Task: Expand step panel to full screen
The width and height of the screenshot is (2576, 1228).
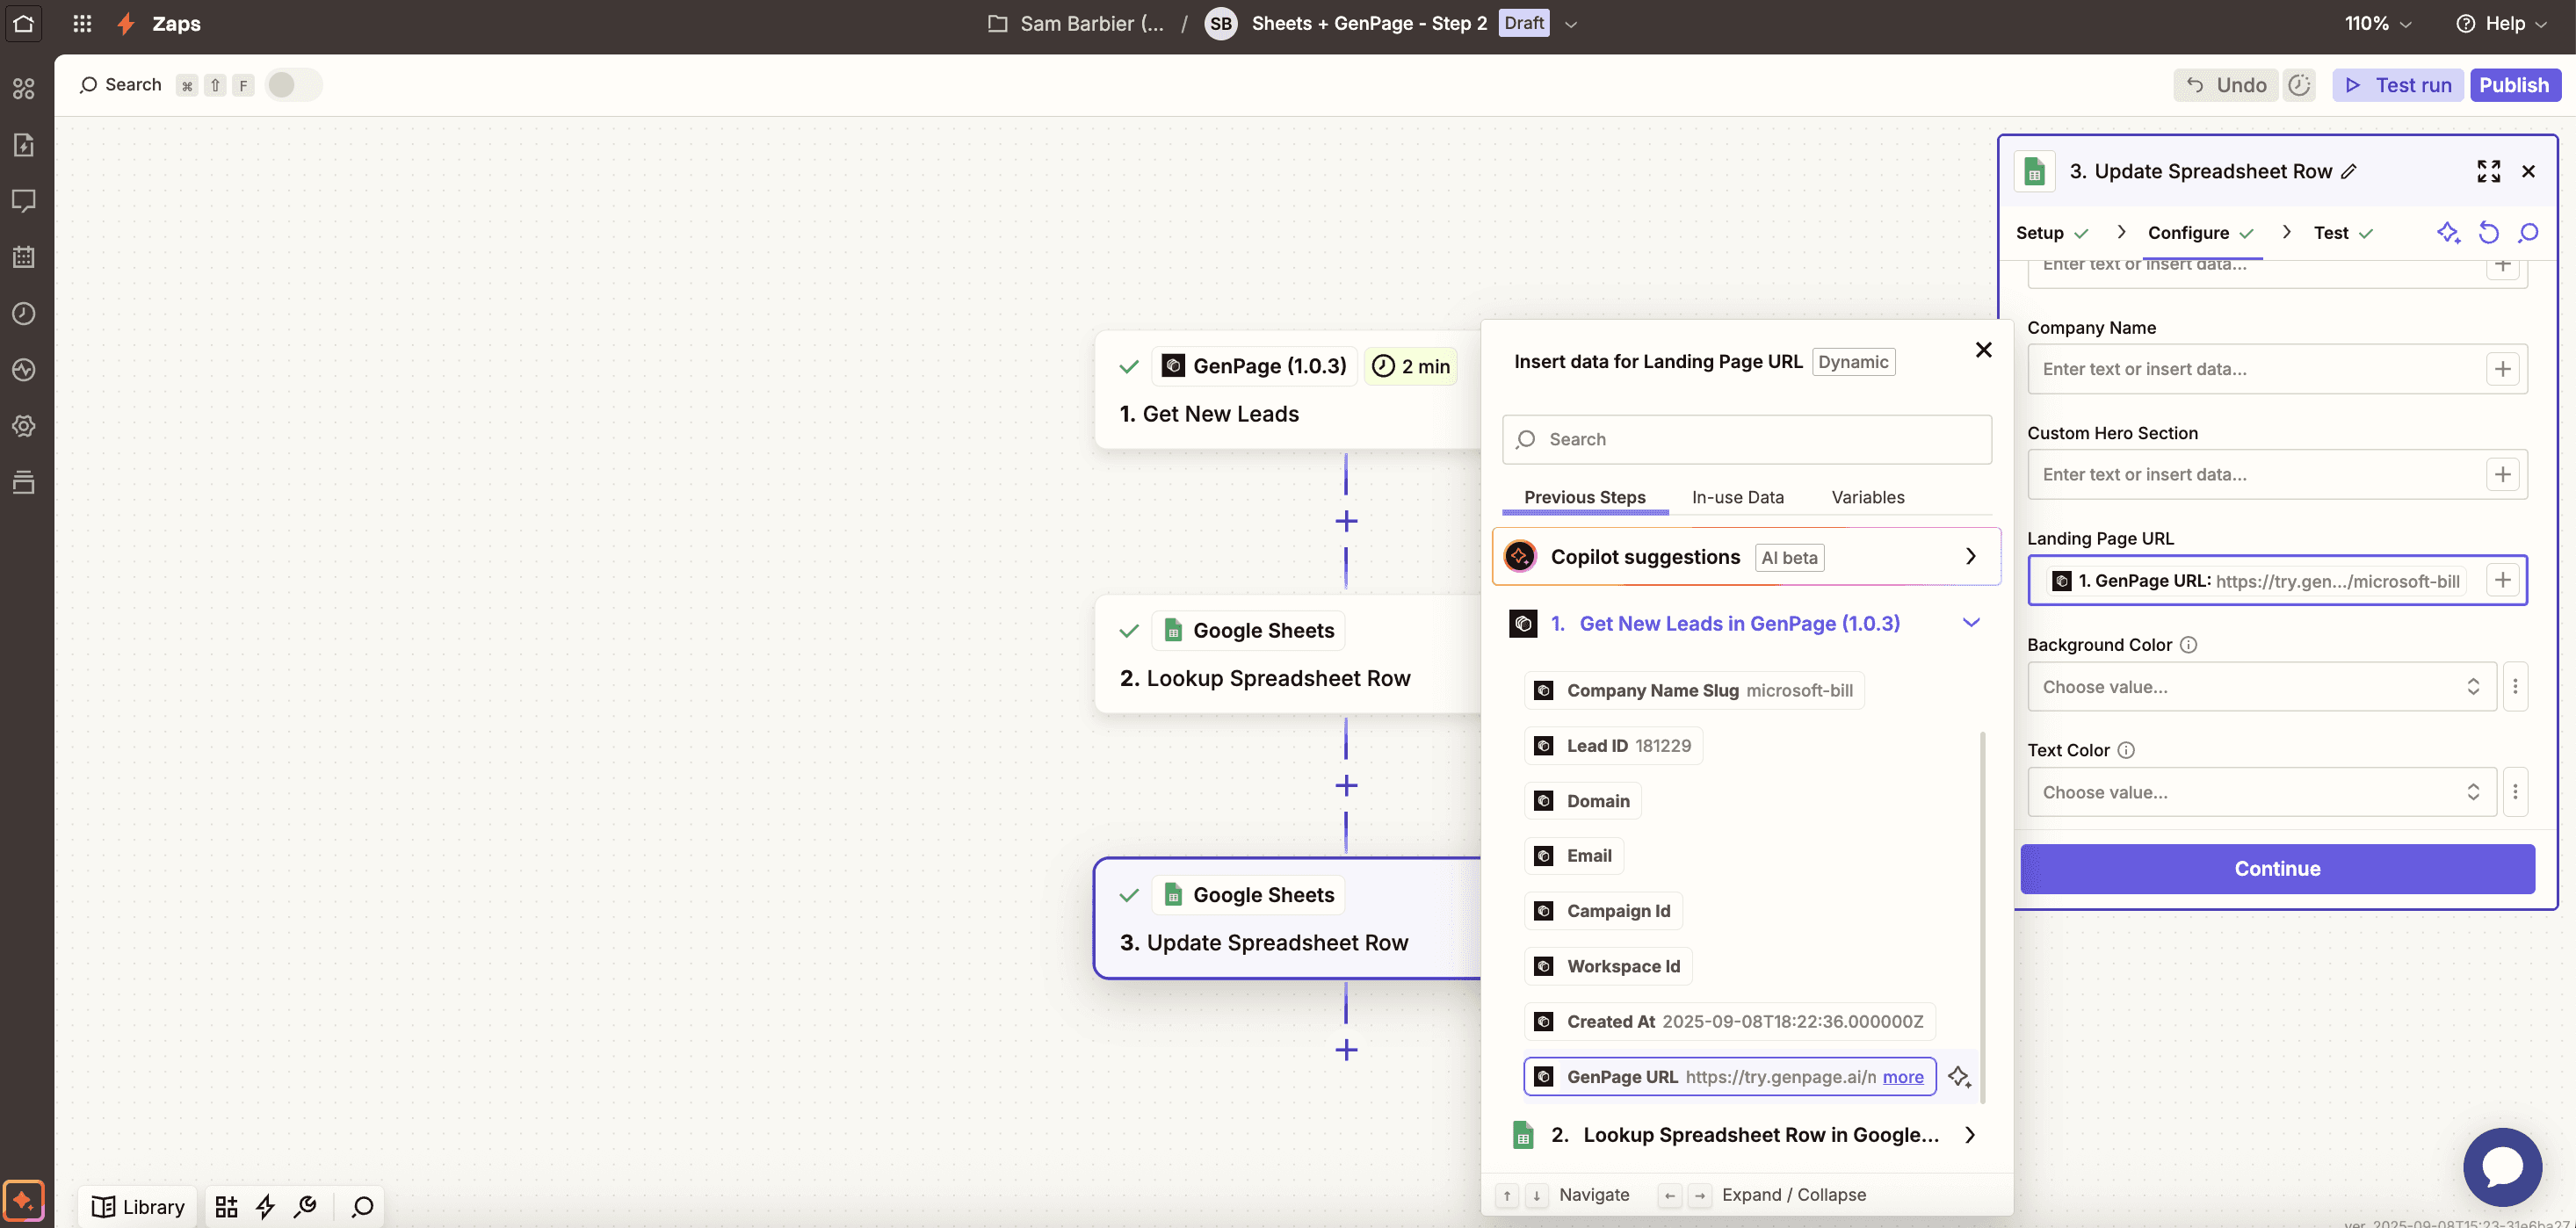Action: [2488, 171]
